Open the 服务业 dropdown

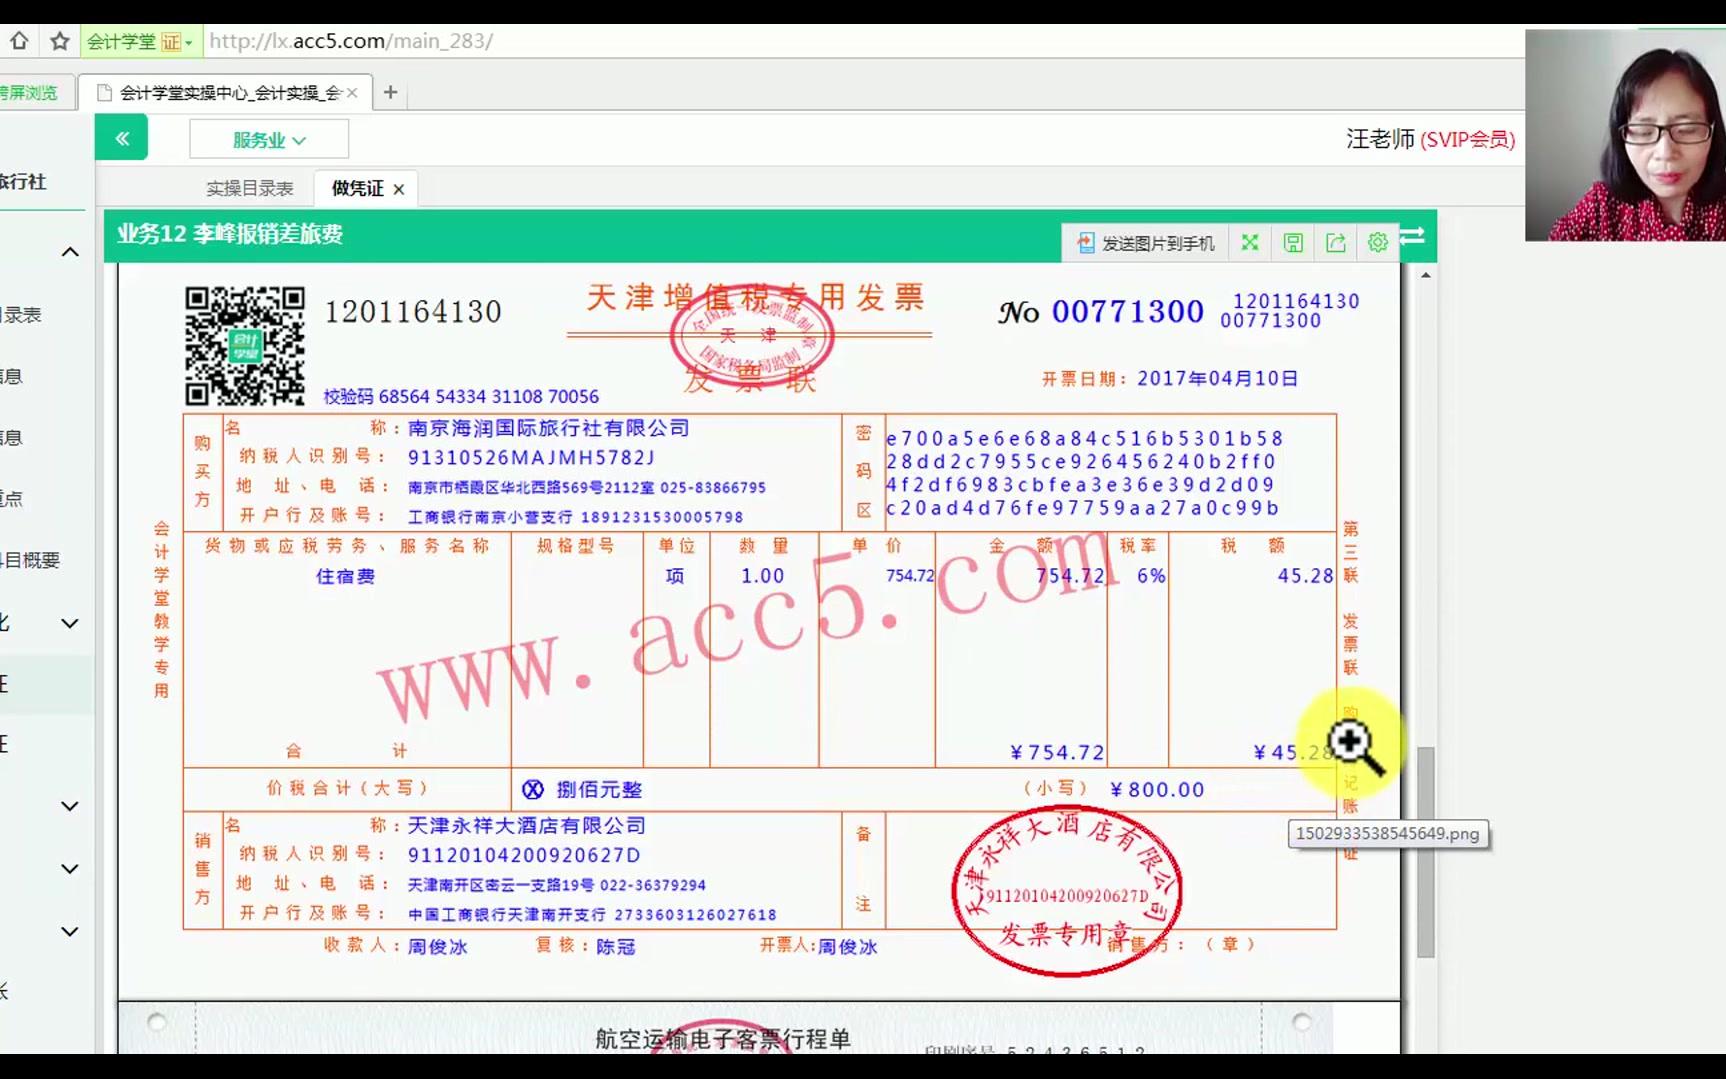pos(268,138)
